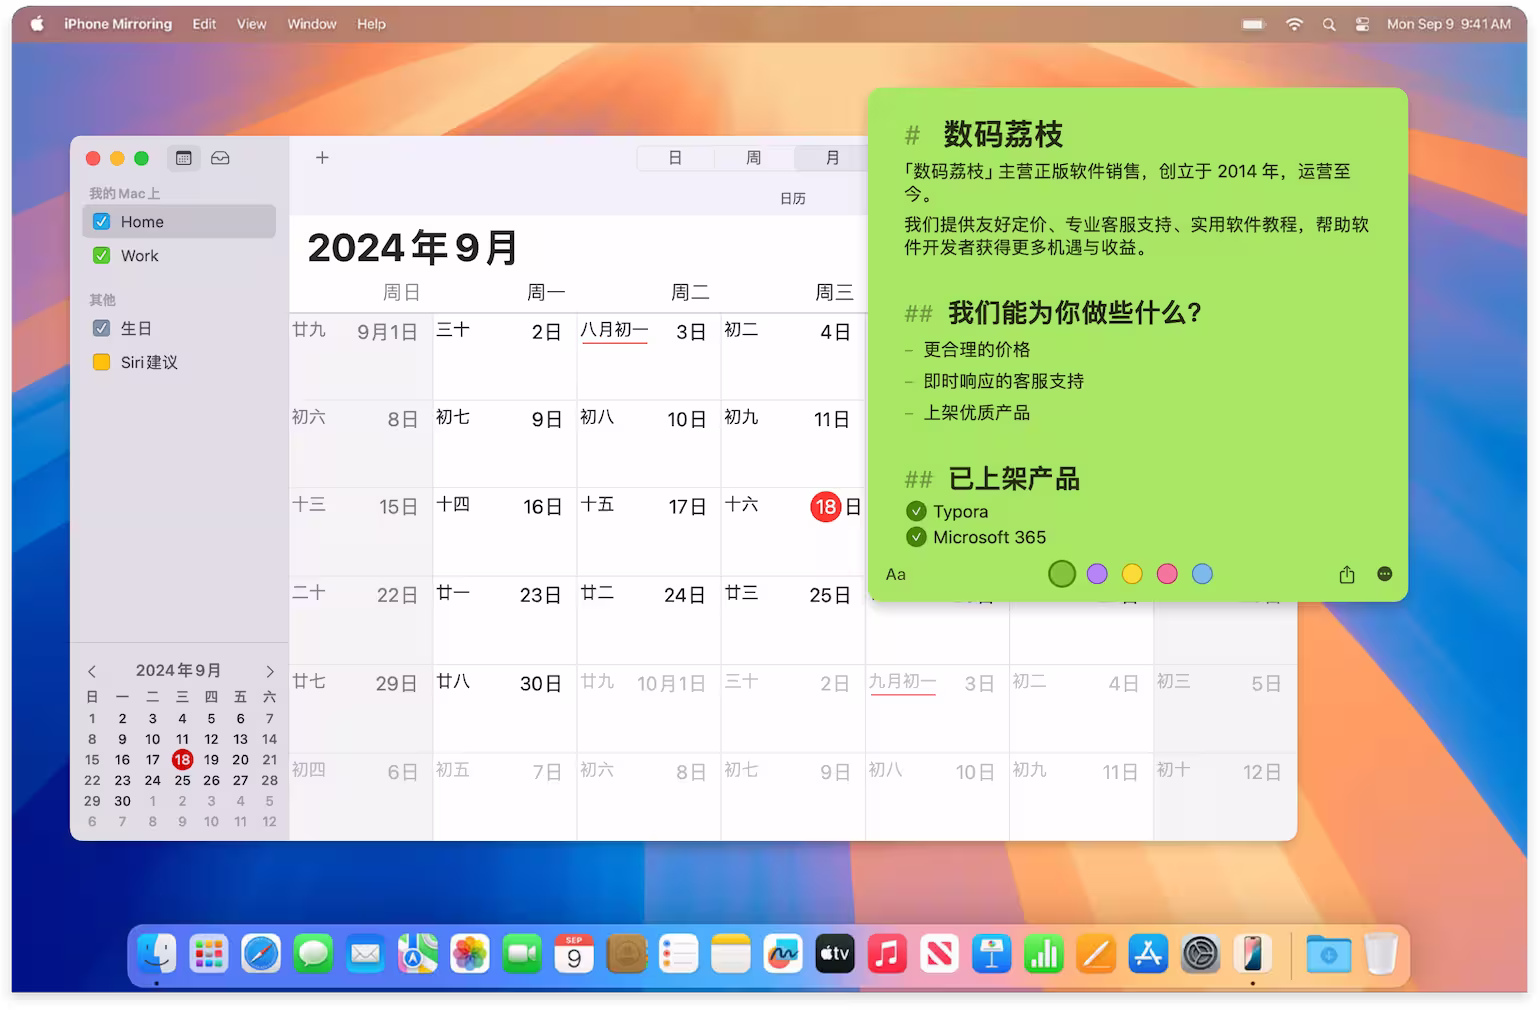Open the 日历 view options
Viewport: 1540px width, 1010px height.
pos(792,198)
